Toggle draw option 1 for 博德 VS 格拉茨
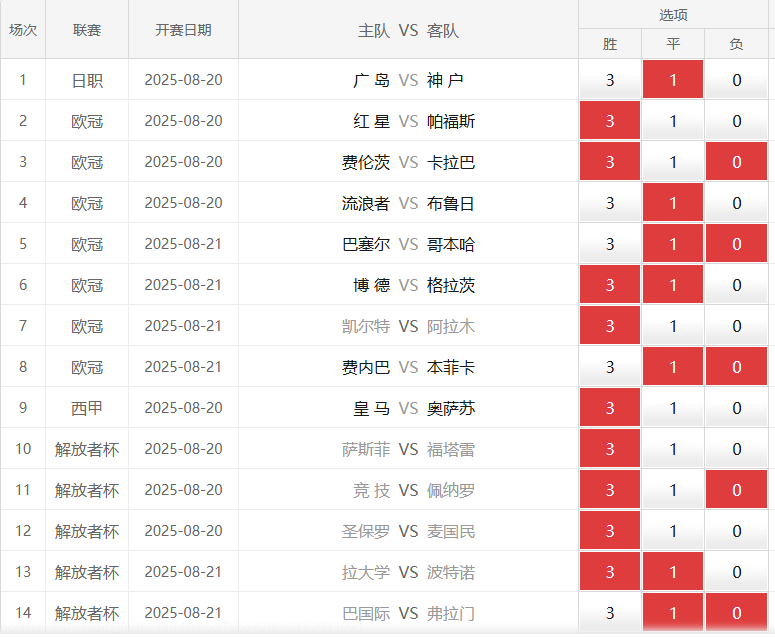The width and height of the screenshot is (775, 638). click(x=673, y=285)
